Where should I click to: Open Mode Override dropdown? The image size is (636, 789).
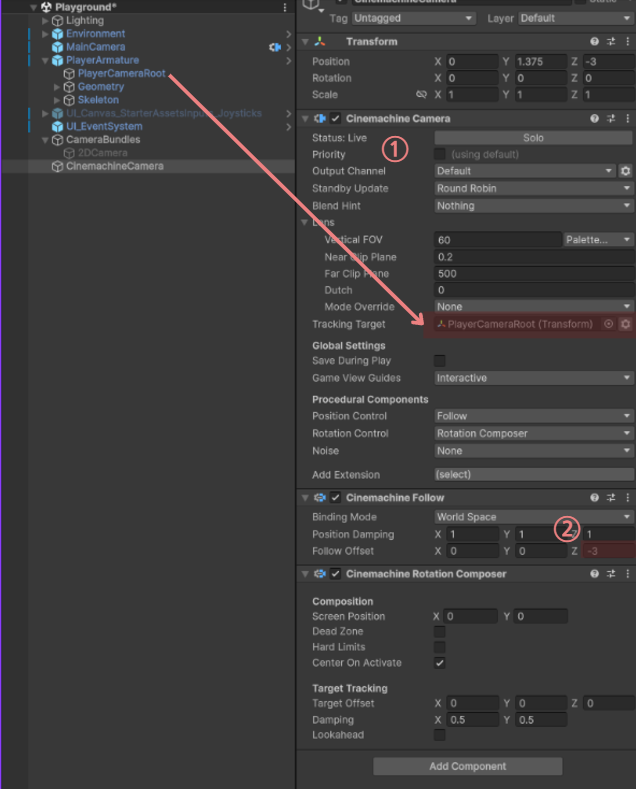coord(534,306)
